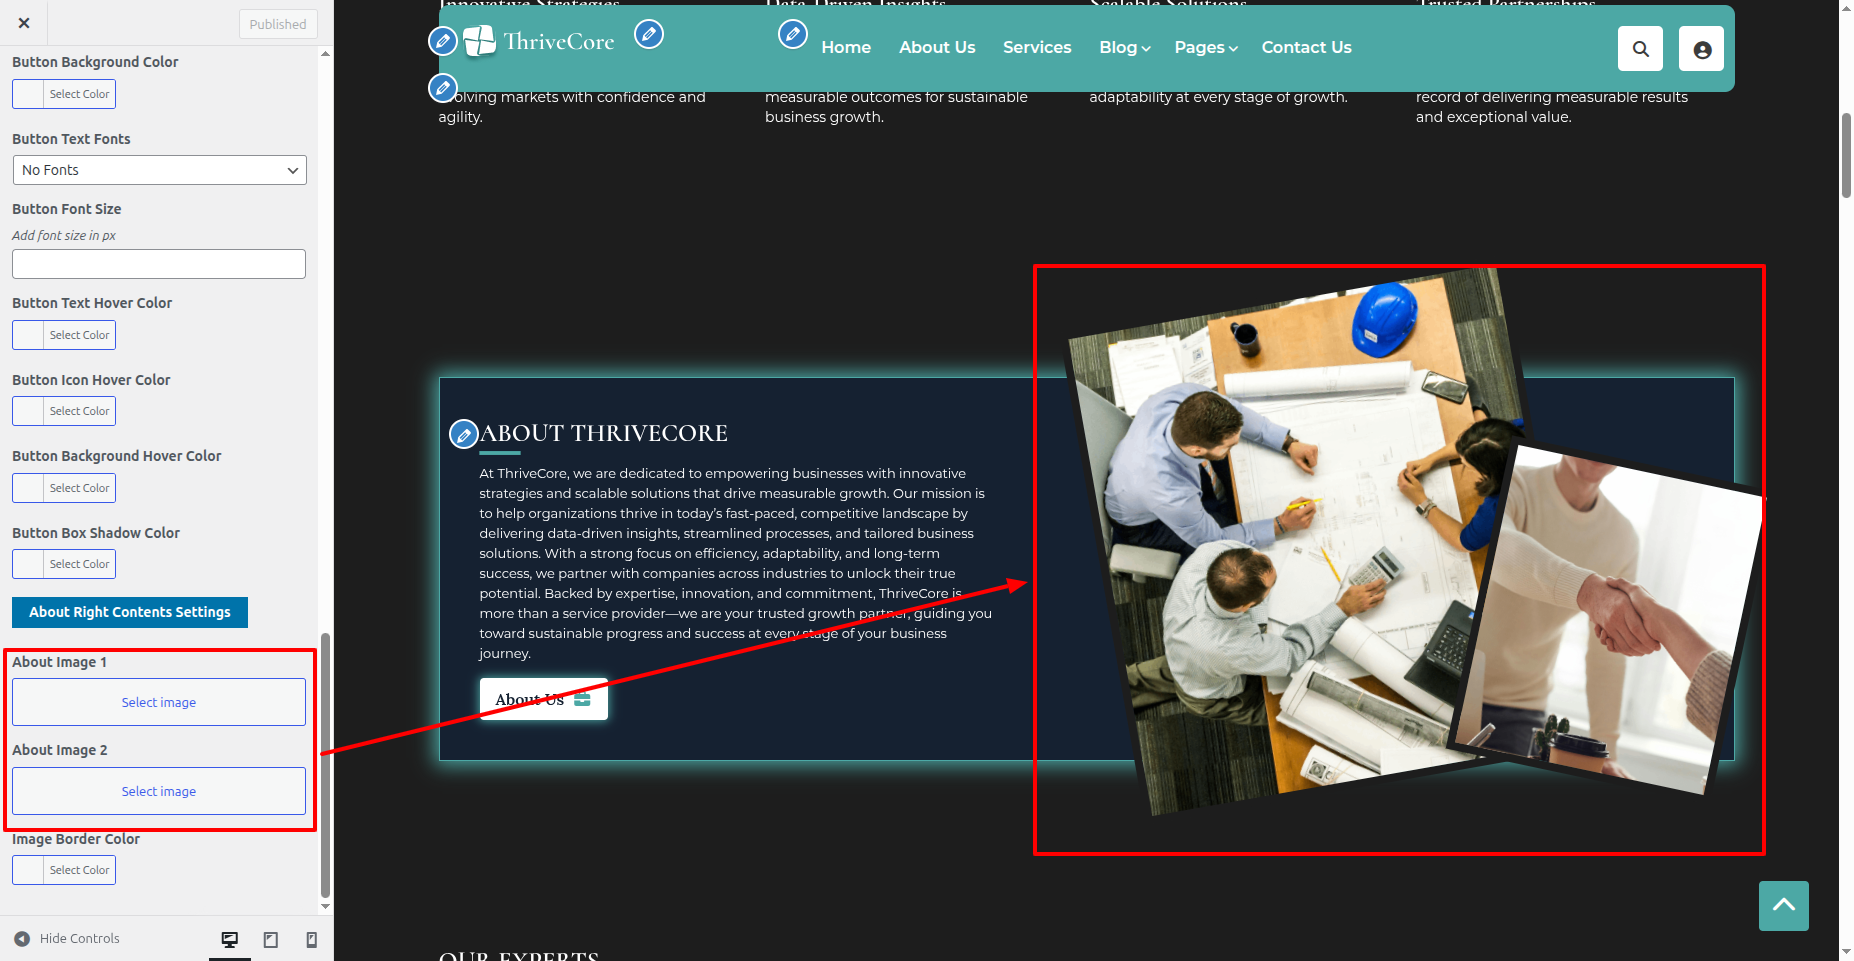Viewport: 1854px width, 961px height.
Task: Click the About Us button in preview
Action: coord(543,700)
